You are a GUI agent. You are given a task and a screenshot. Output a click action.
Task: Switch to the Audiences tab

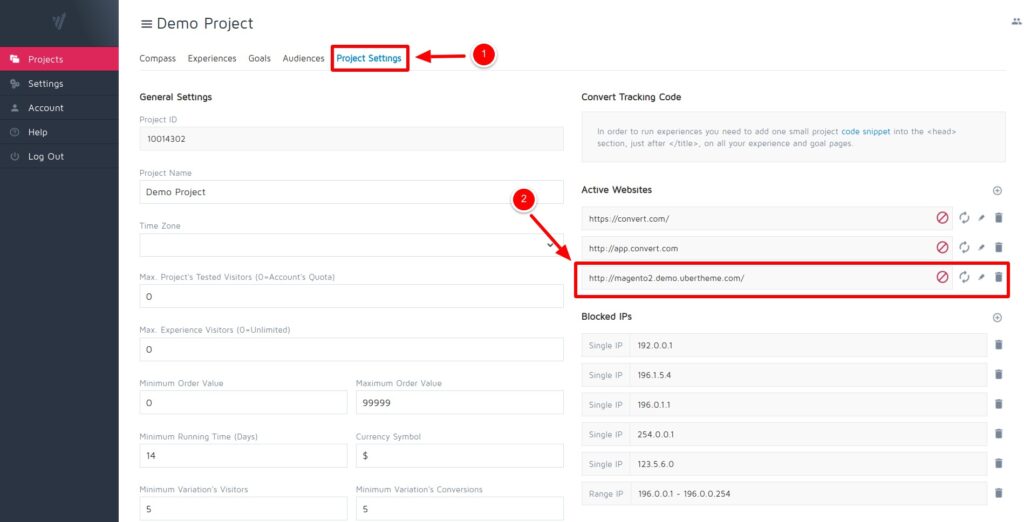pyautogui.click(x=304, y=58)
